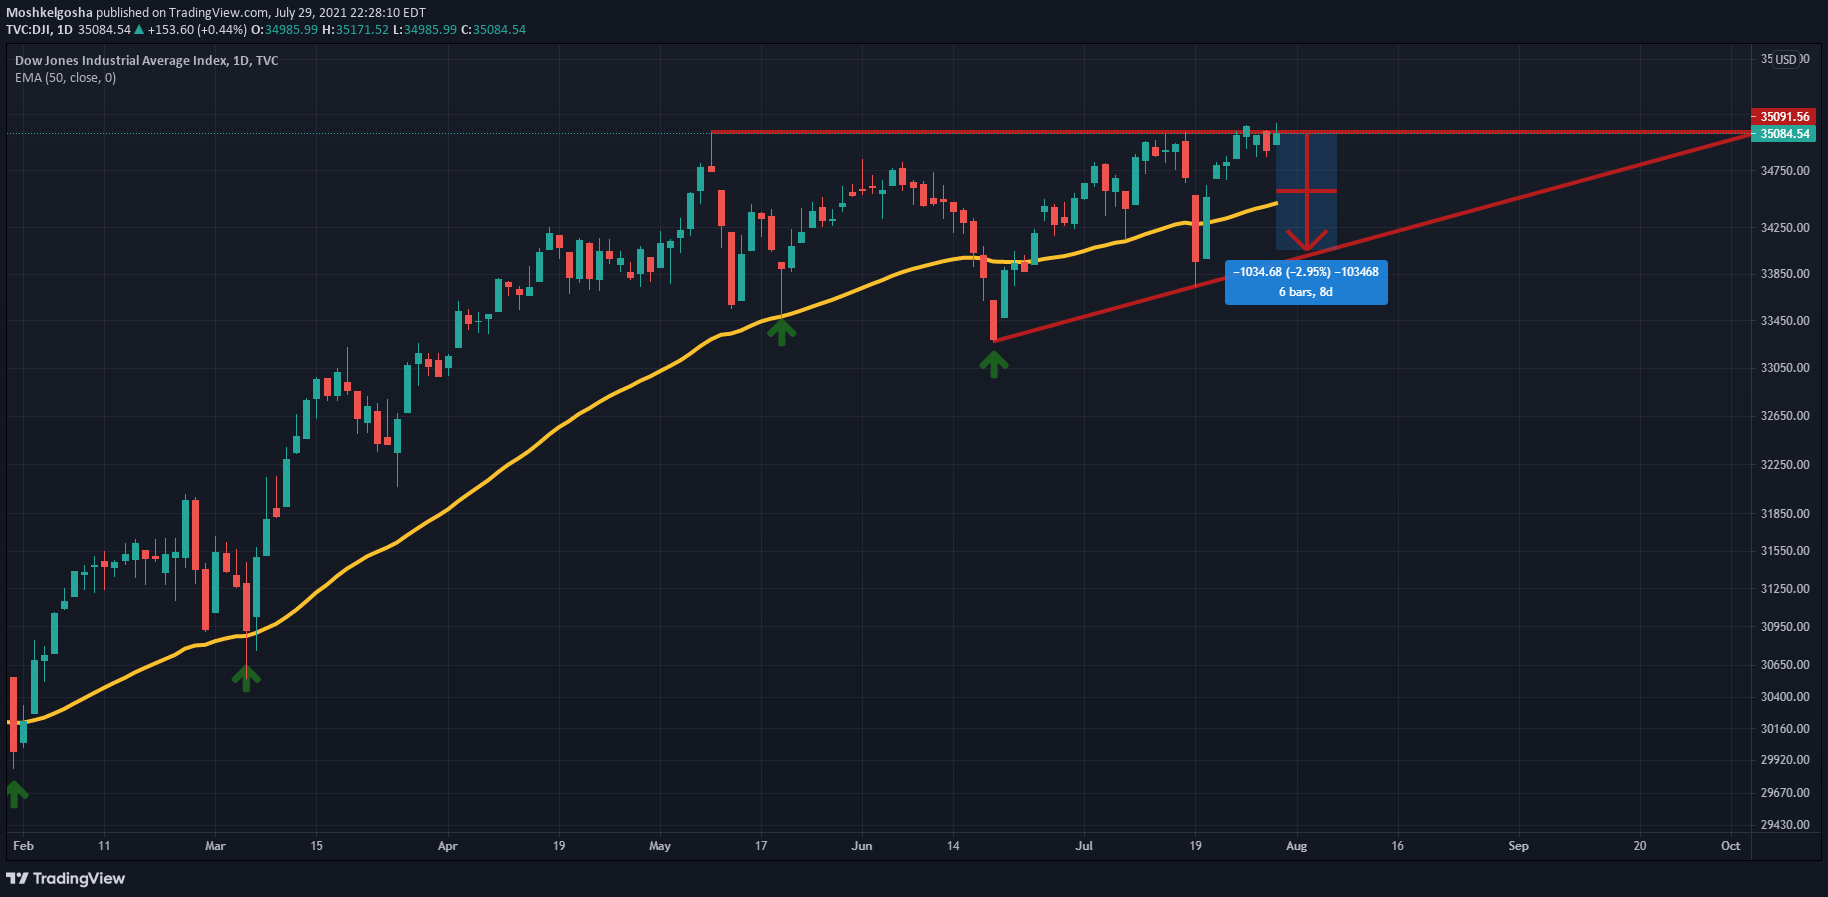Click the Dow Jones Industrial Average Index legend title

pyautogui.click(x=146, y=61)
